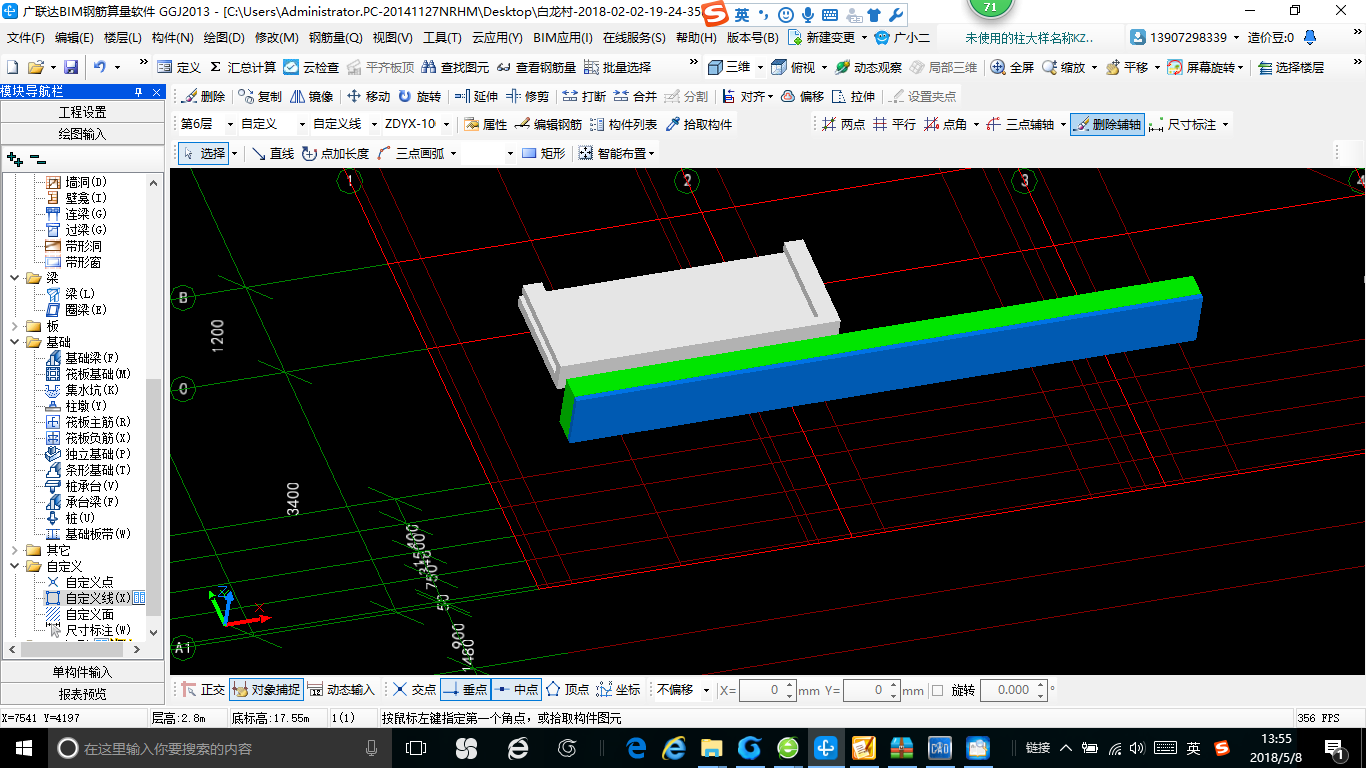Viewport: 1366px width, 768px height.
Task: Select the 矩形 rectangle draw tool
Action: (544, 154)
